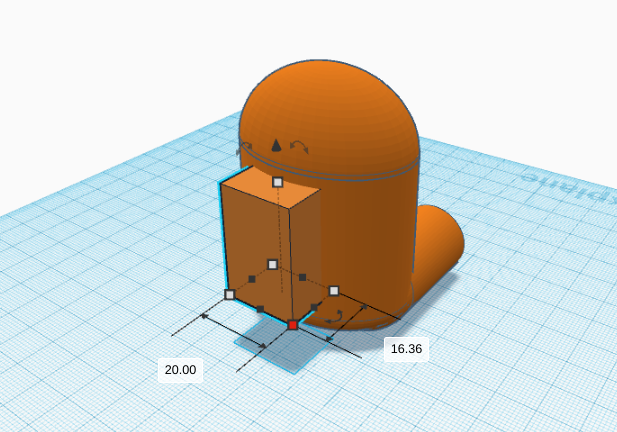
Task: Click black midpoint handle on back-left dashed edge
Action: (x=252, y=279)
